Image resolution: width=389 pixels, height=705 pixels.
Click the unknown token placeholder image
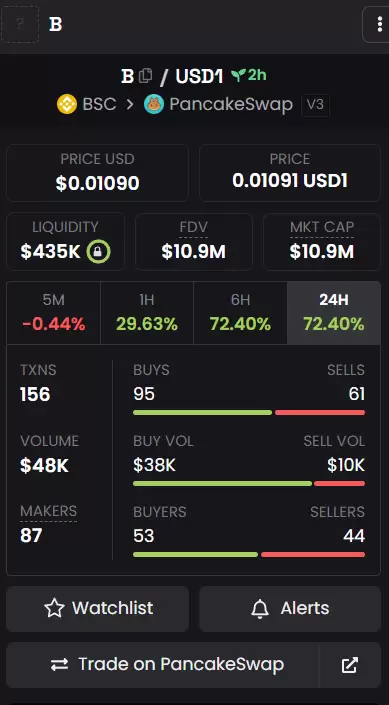pos(19,24)
